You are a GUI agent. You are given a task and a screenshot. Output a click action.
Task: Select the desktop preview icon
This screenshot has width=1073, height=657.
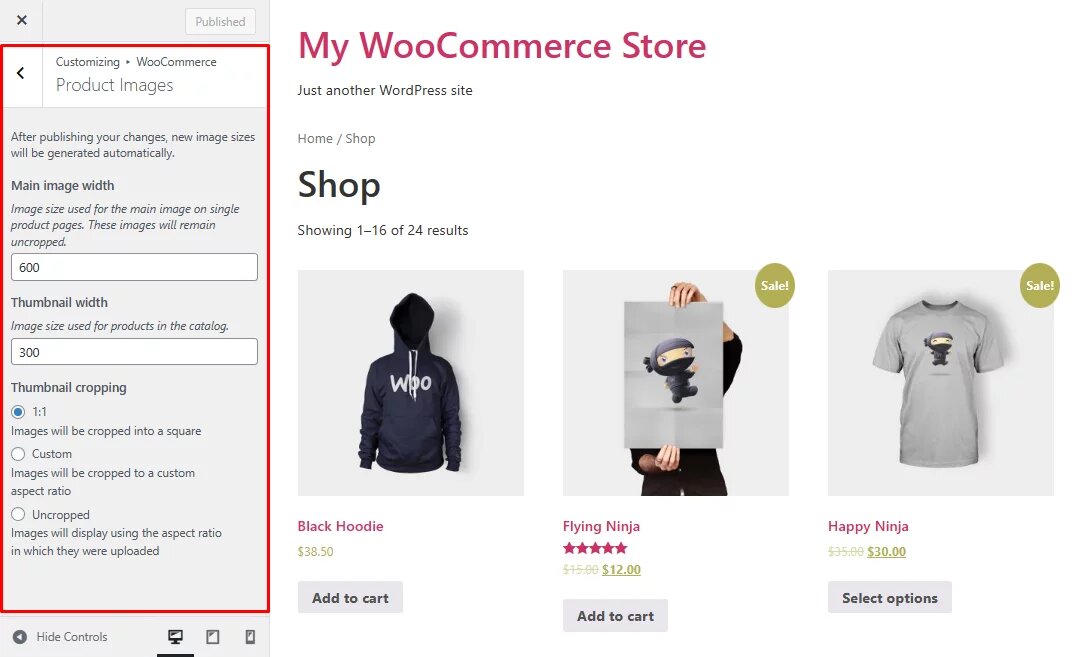click(x=175, y=637)
